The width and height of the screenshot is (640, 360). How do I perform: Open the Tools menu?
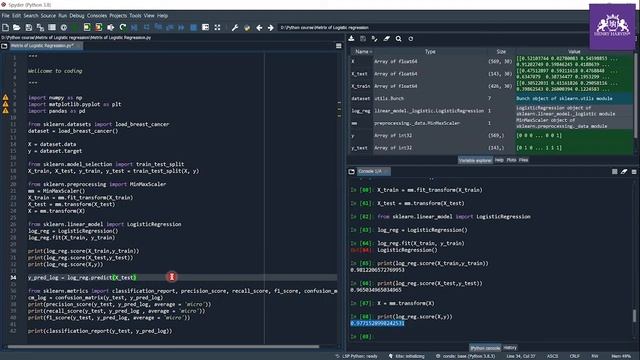click(x=135, y=16)
